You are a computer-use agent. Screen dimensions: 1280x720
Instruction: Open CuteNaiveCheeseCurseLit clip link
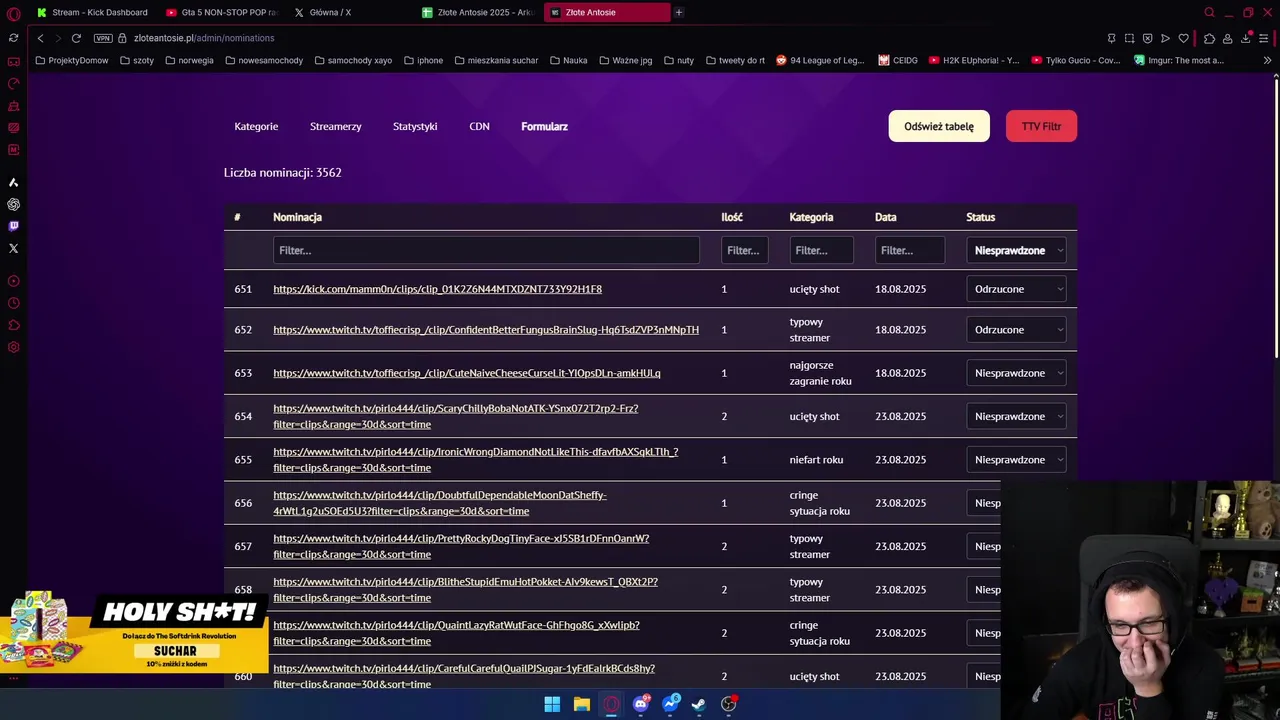pyautogui.click(x=467, y=373)
